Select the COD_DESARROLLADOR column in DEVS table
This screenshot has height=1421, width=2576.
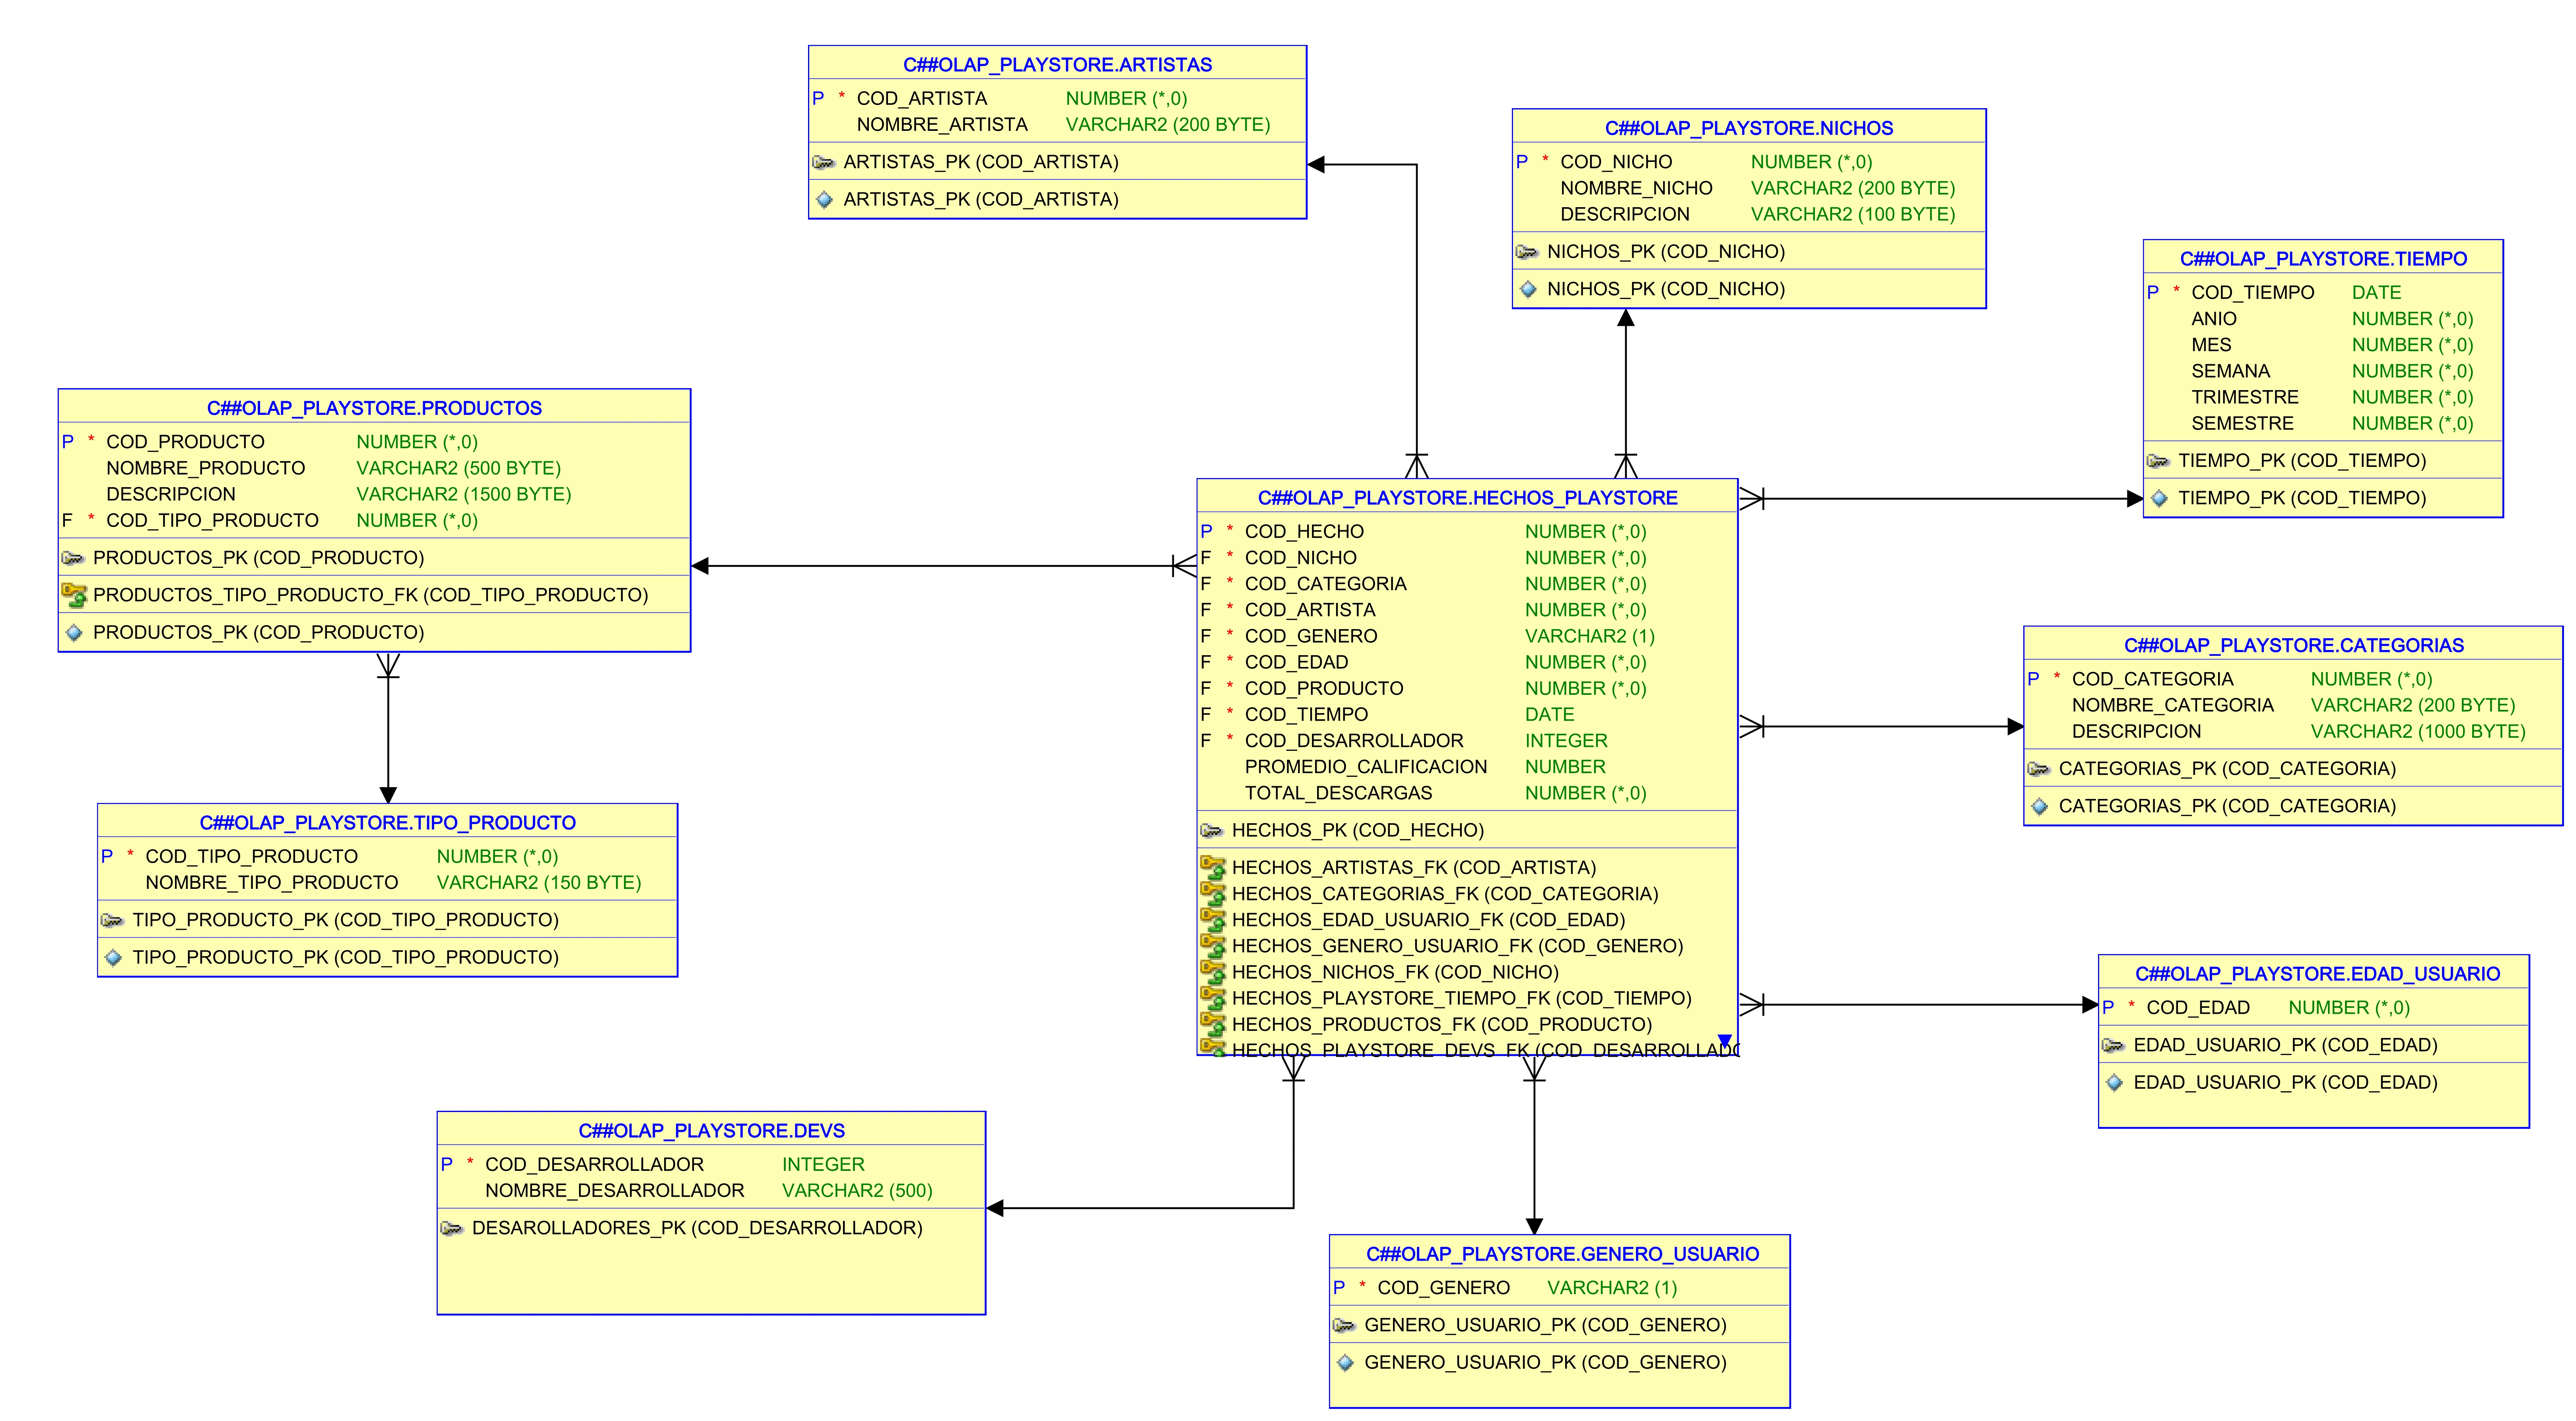click(594, 1164)
